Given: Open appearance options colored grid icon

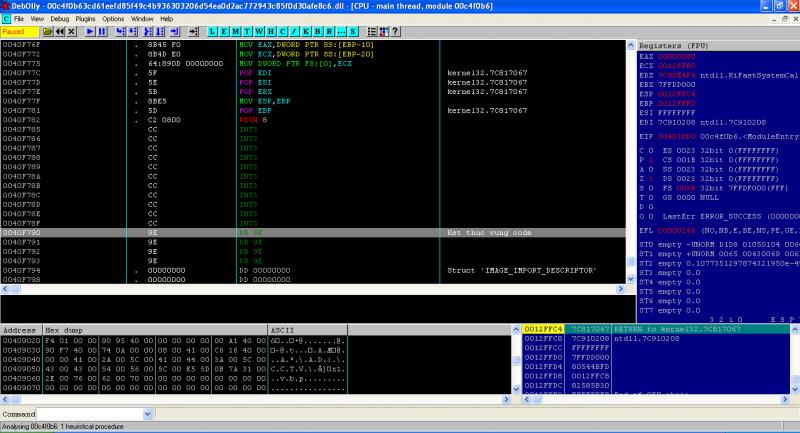Looking at the screenshot, I should [x=384, y=32].
